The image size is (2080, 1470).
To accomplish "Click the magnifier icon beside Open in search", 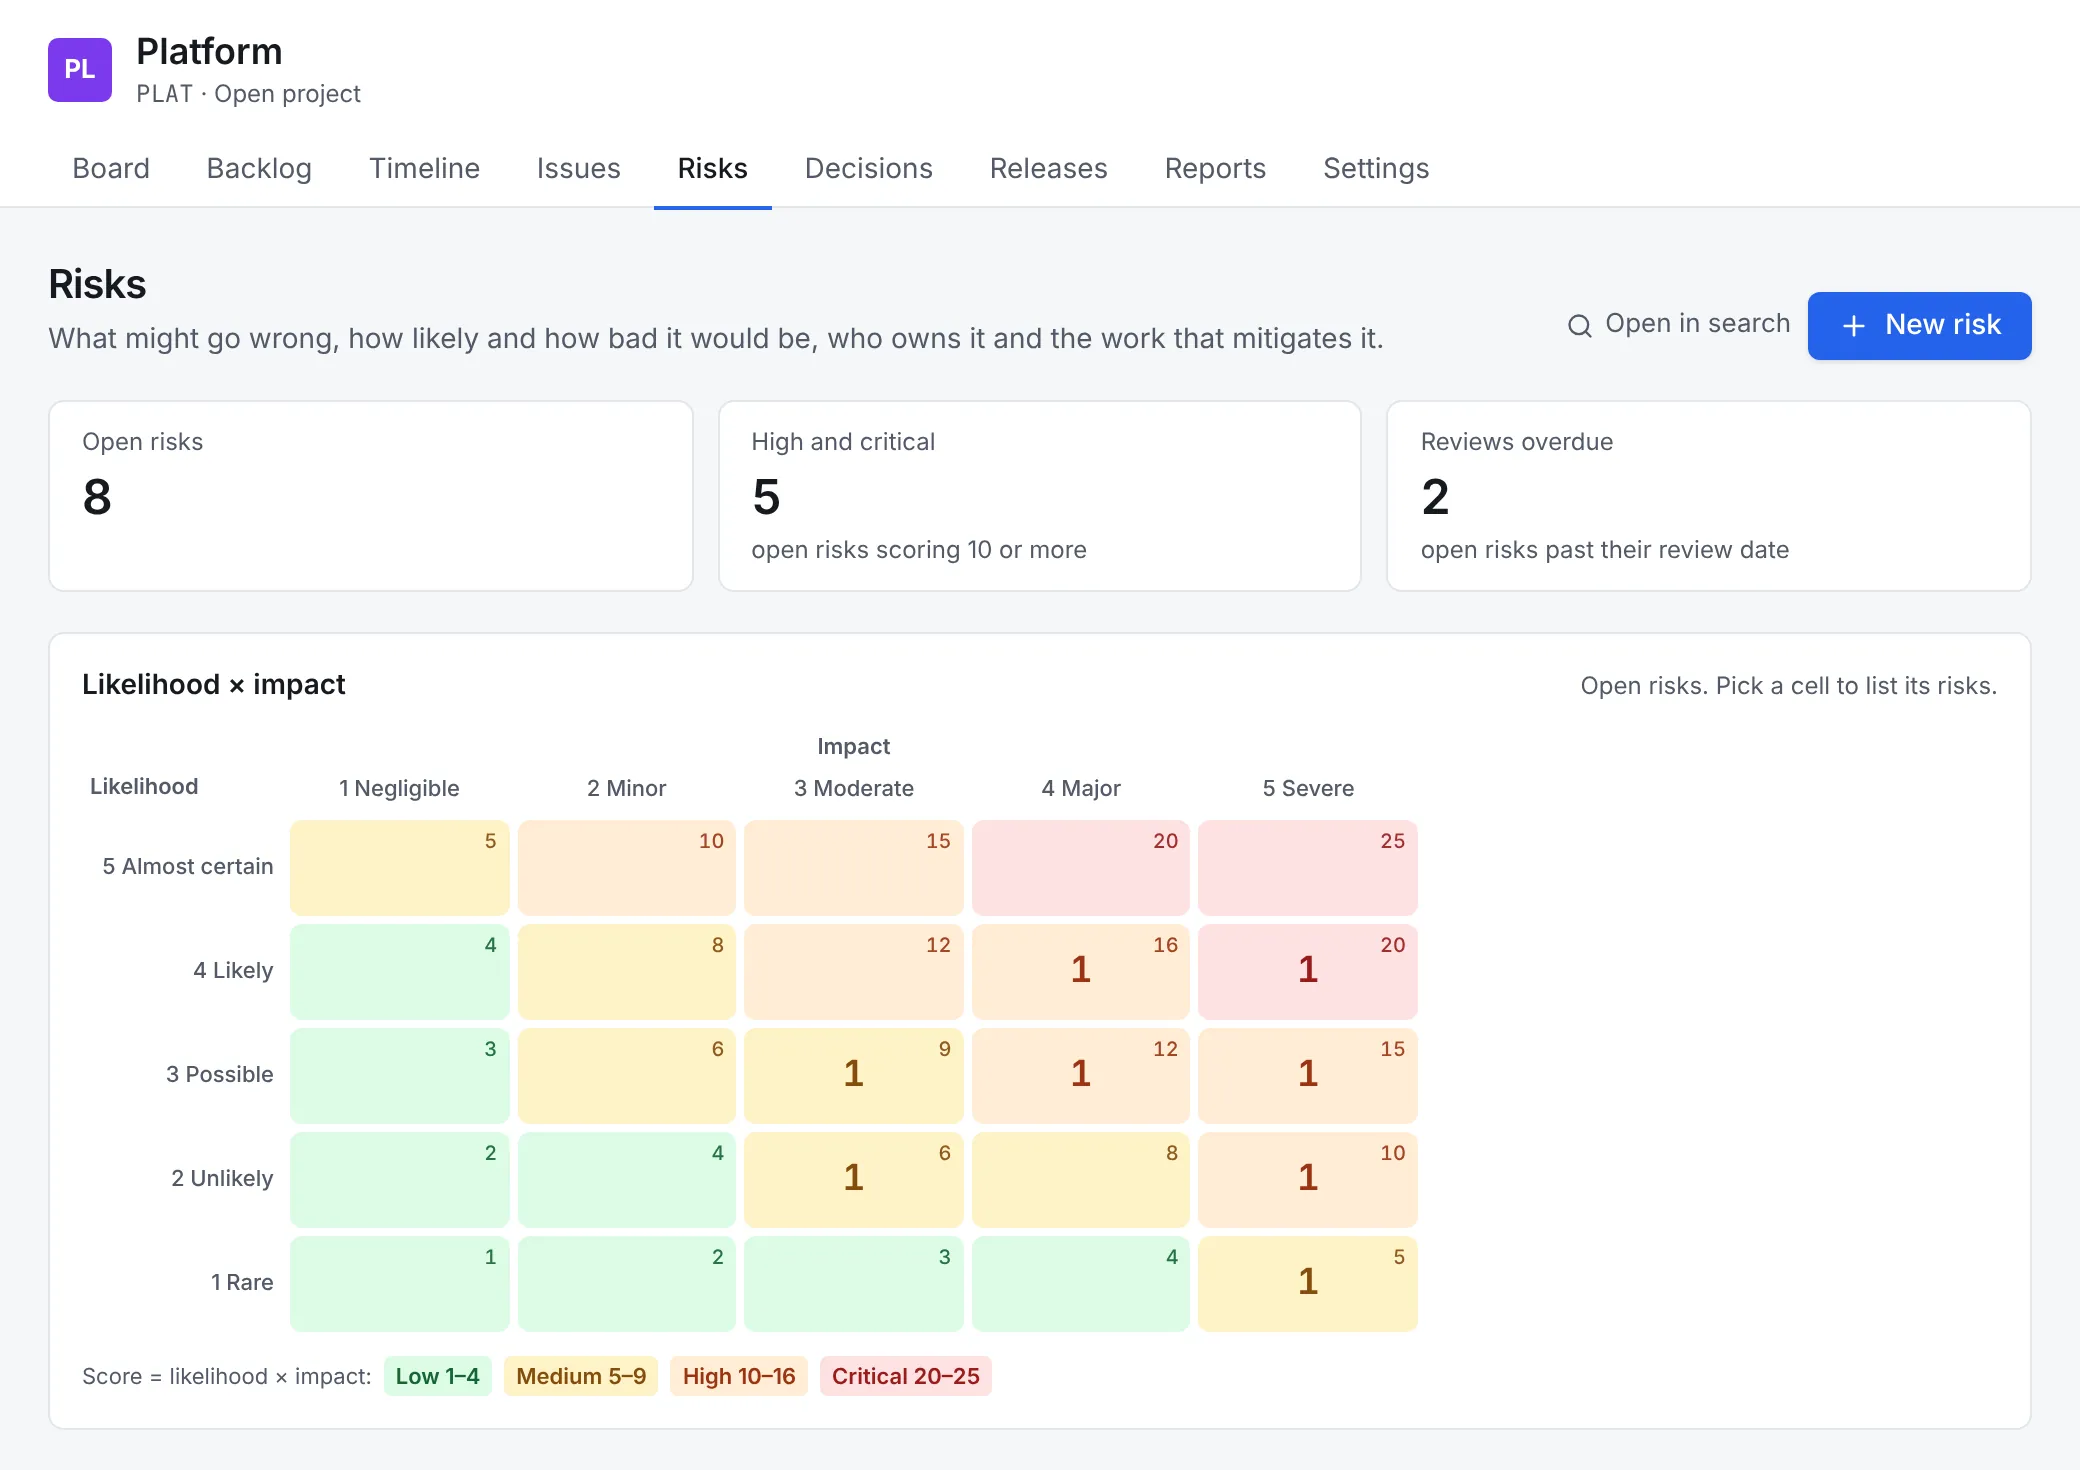I will 1579,326.
